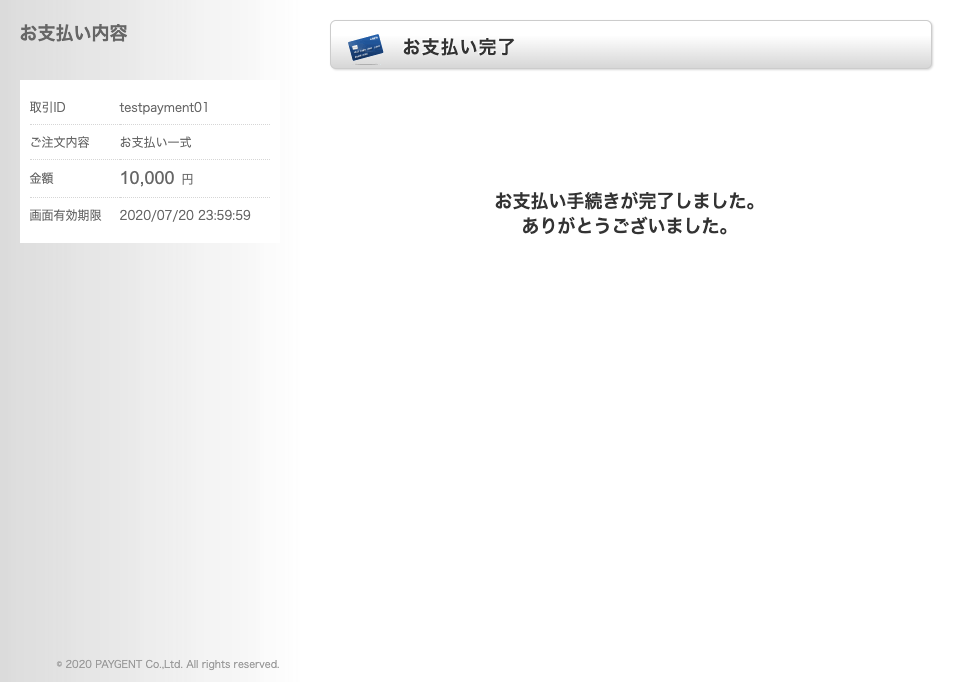Select transaction ID value testpayment01
The width and height of the screenshot is (956, 682).
[164, 107]
